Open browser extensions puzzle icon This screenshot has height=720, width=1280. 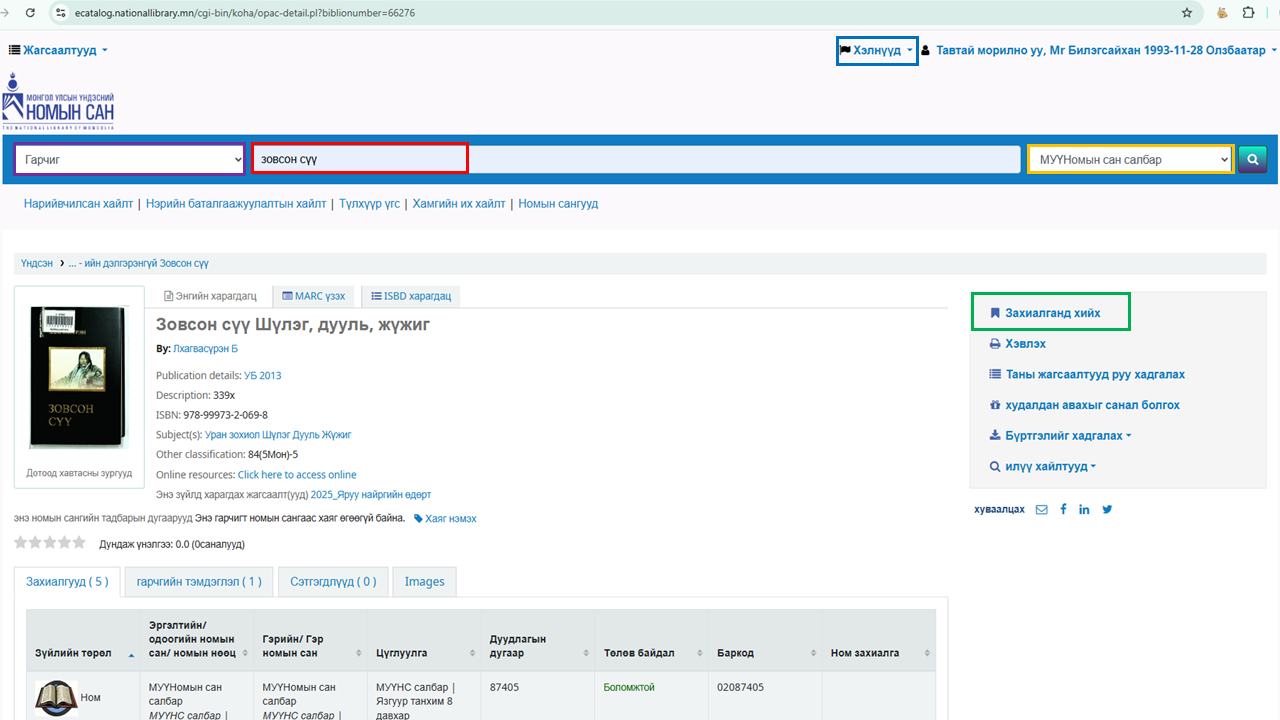click(1248, 13)
